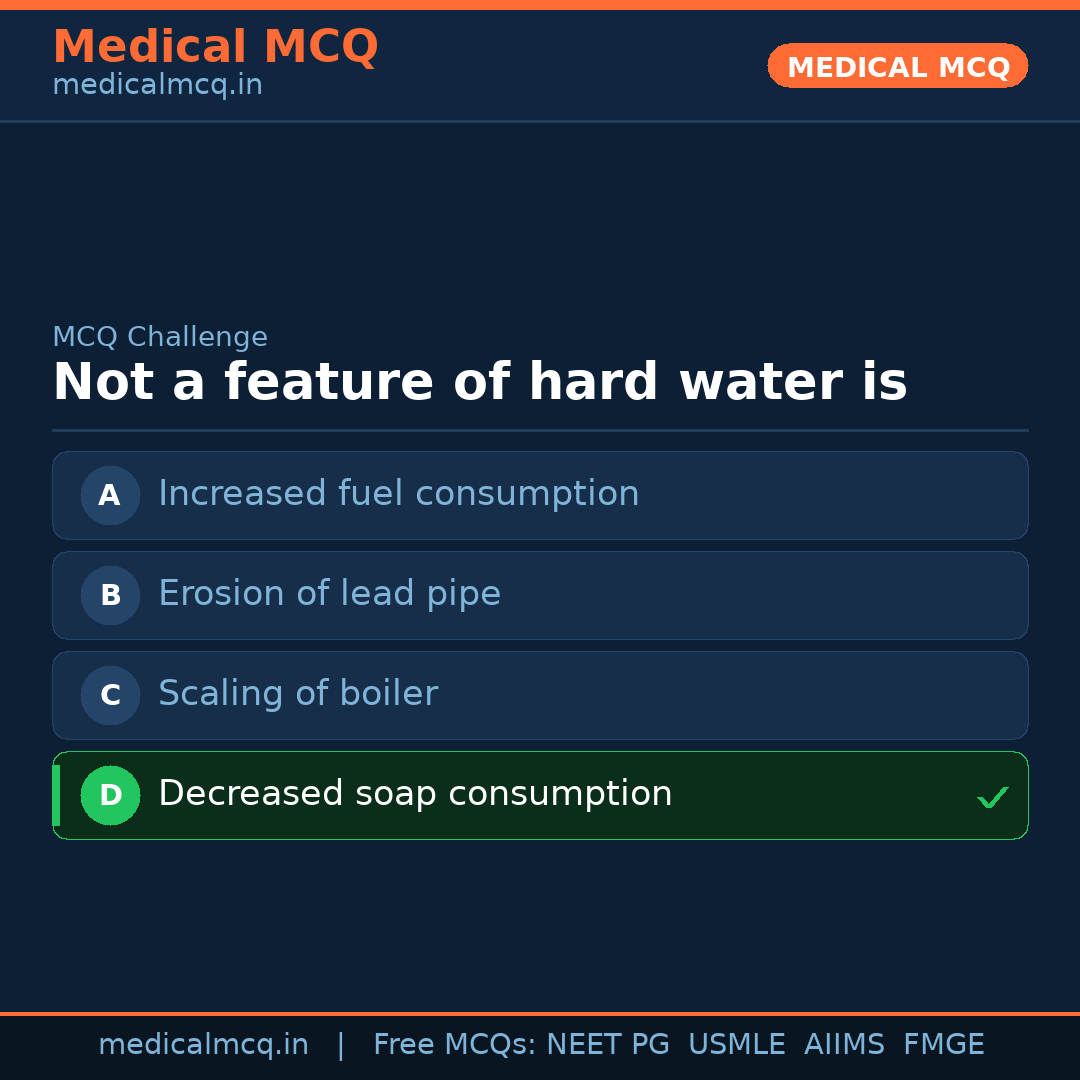Choose the C option circle
1080x1080 pixels.
110,695
